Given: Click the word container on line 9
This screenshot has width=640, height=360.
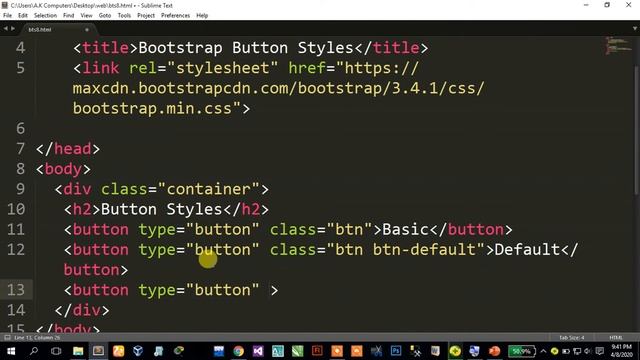Looking at the screenshot, I should pos(209,189).
